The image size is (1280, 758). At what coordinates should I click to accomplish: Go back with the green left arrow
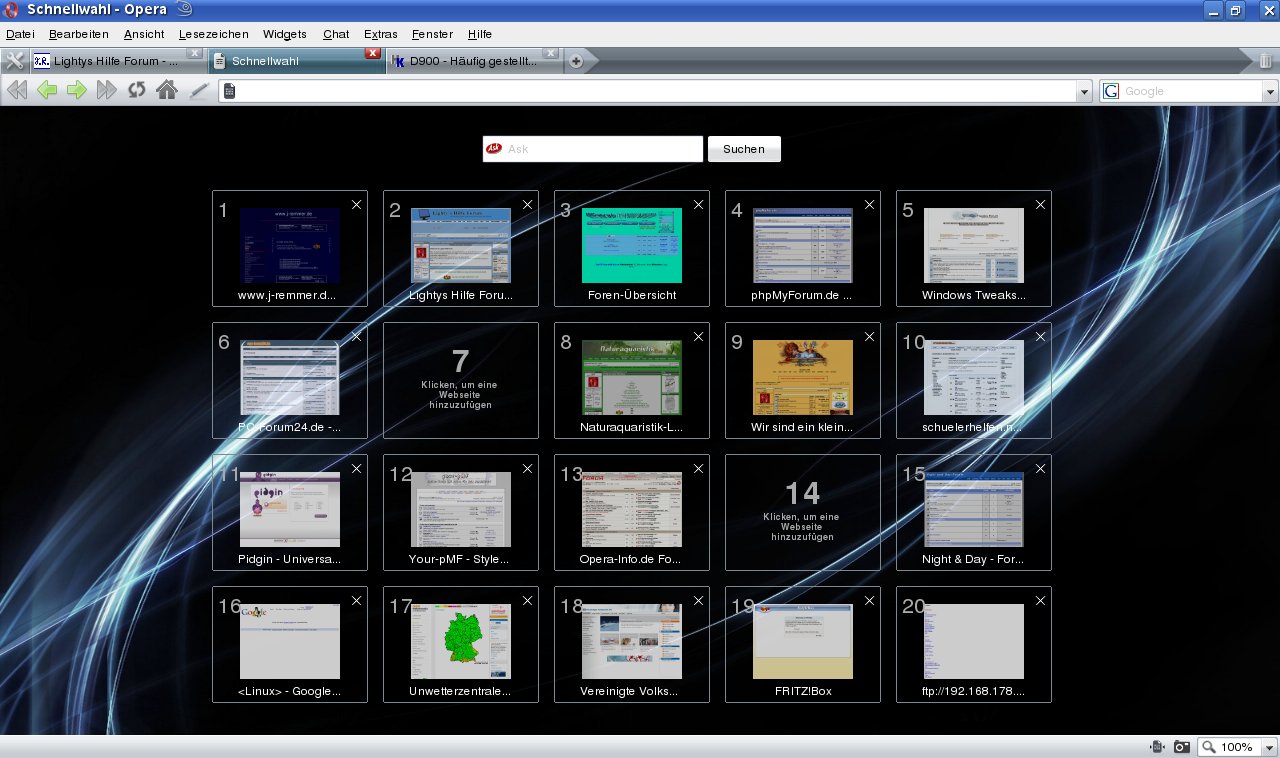tap(47, 91)
